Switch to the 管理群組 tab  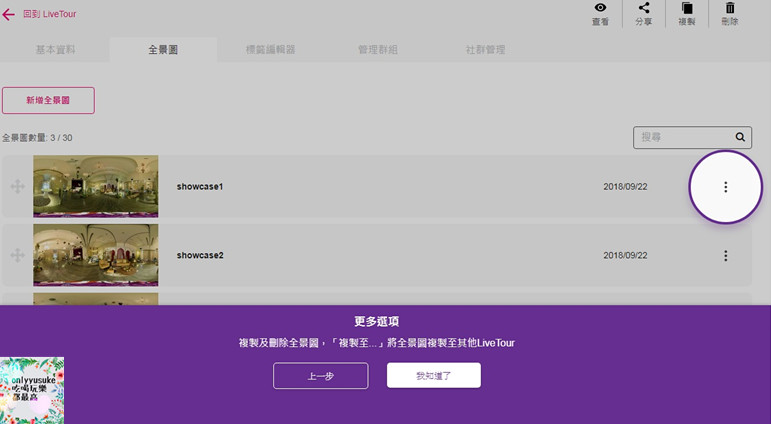378,50
